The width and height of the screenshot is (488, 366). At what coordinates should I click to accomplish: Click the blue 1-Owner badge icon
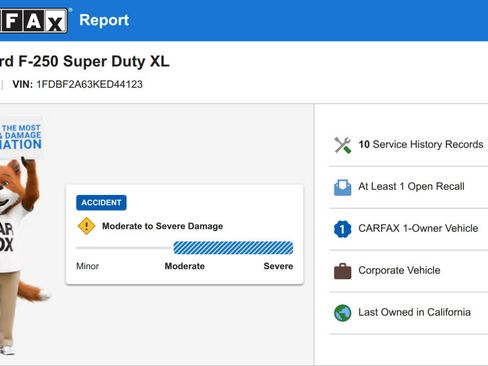coord(343,229)
